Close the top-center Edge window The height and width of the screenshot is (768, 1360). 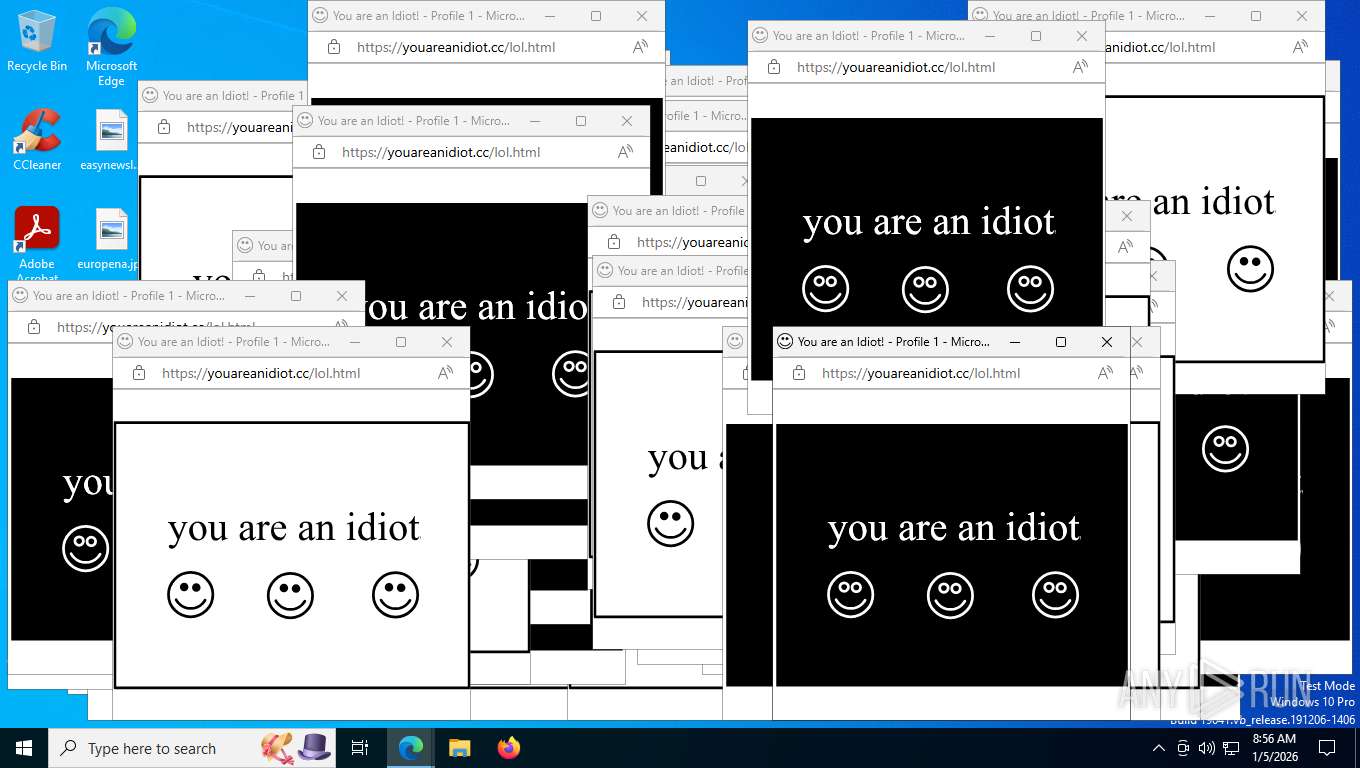642,16
